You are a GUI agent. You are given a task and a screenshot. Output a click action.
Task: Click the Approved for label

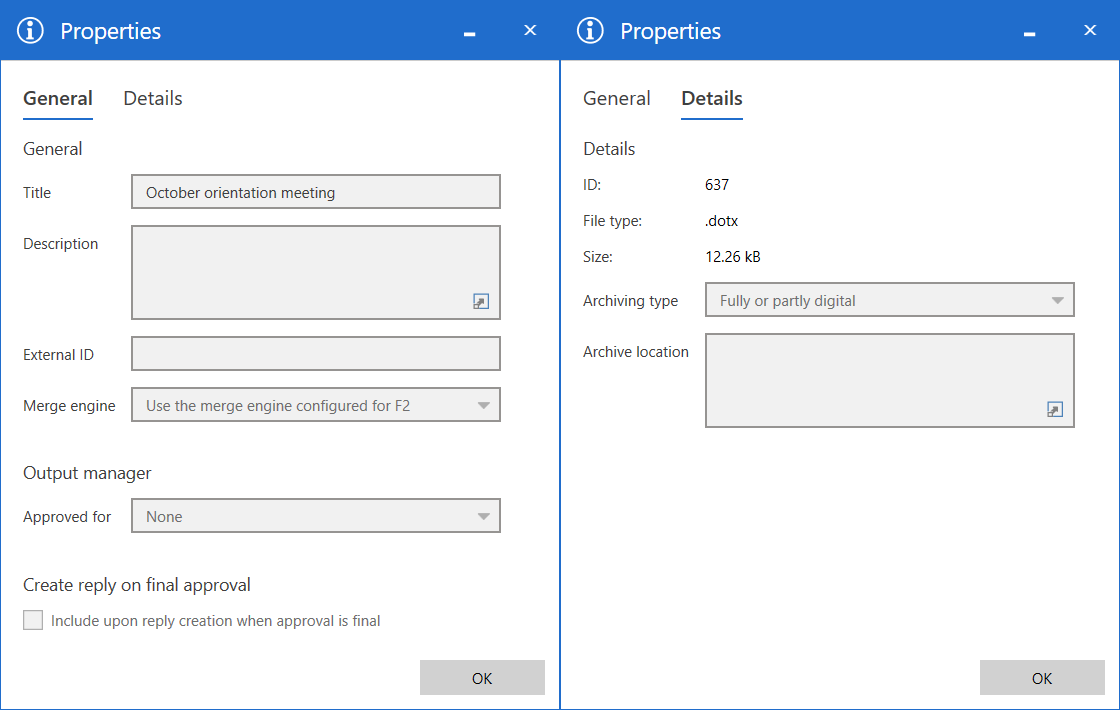tap(67, 516)
